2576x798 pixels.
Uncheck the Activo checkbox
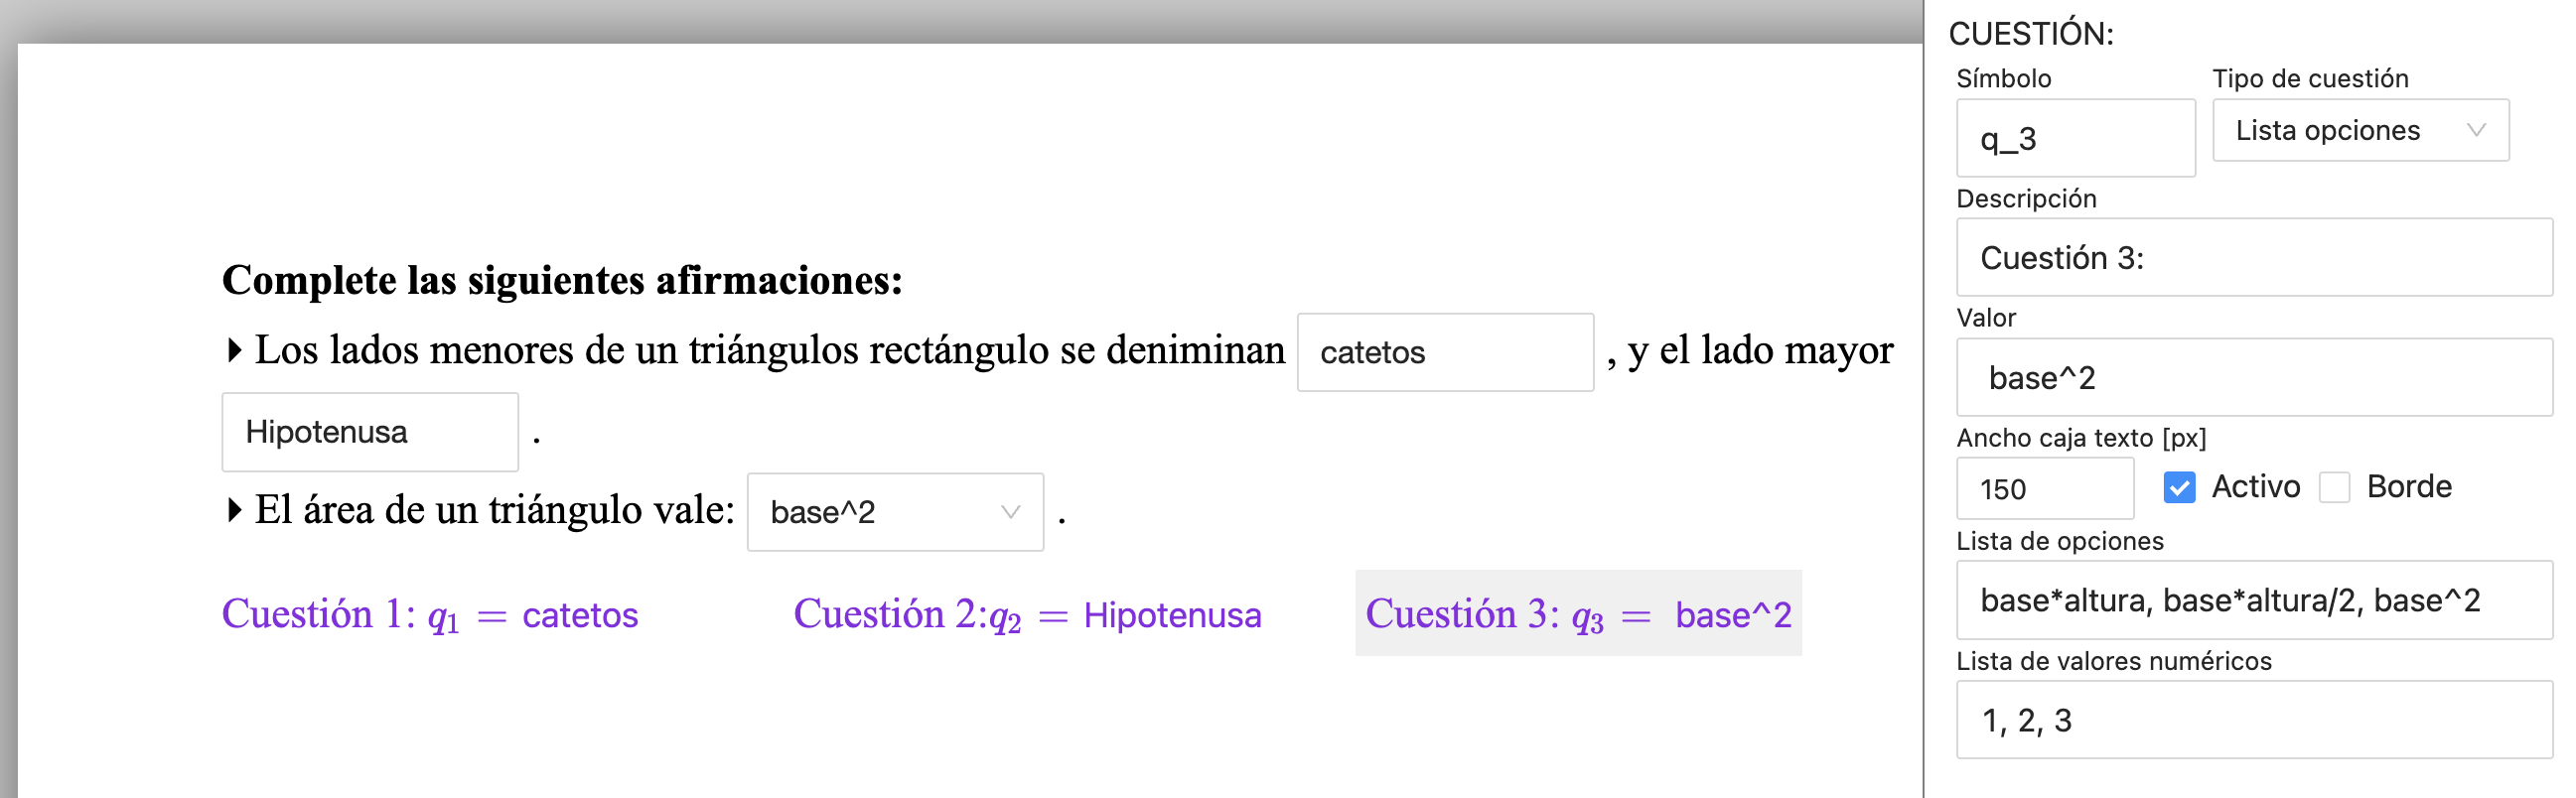(2178, 487)
